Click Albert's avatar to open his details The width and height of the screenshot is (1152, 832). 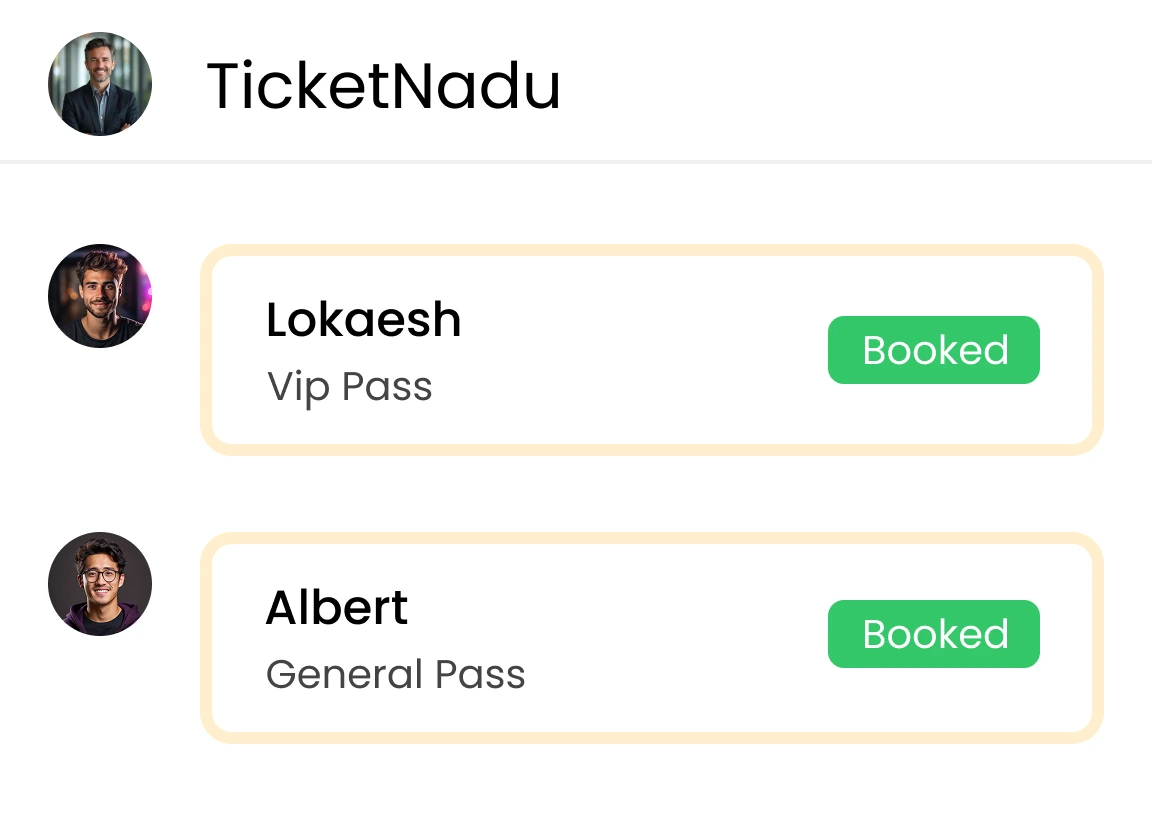[99, 584]
